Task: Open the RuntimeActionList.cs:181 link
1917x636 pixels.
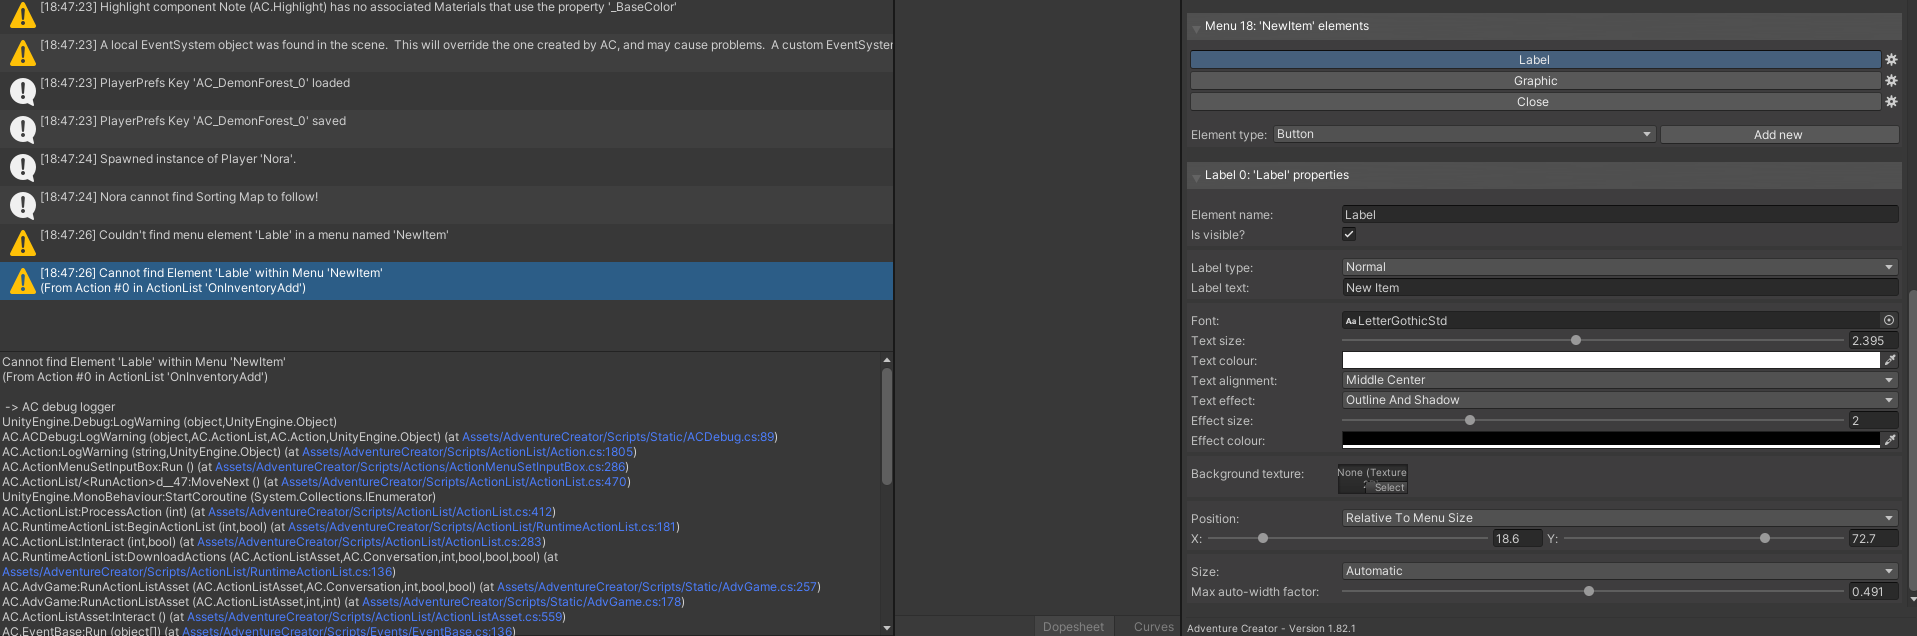Action: pyautogui.click(x=482, y=527)
